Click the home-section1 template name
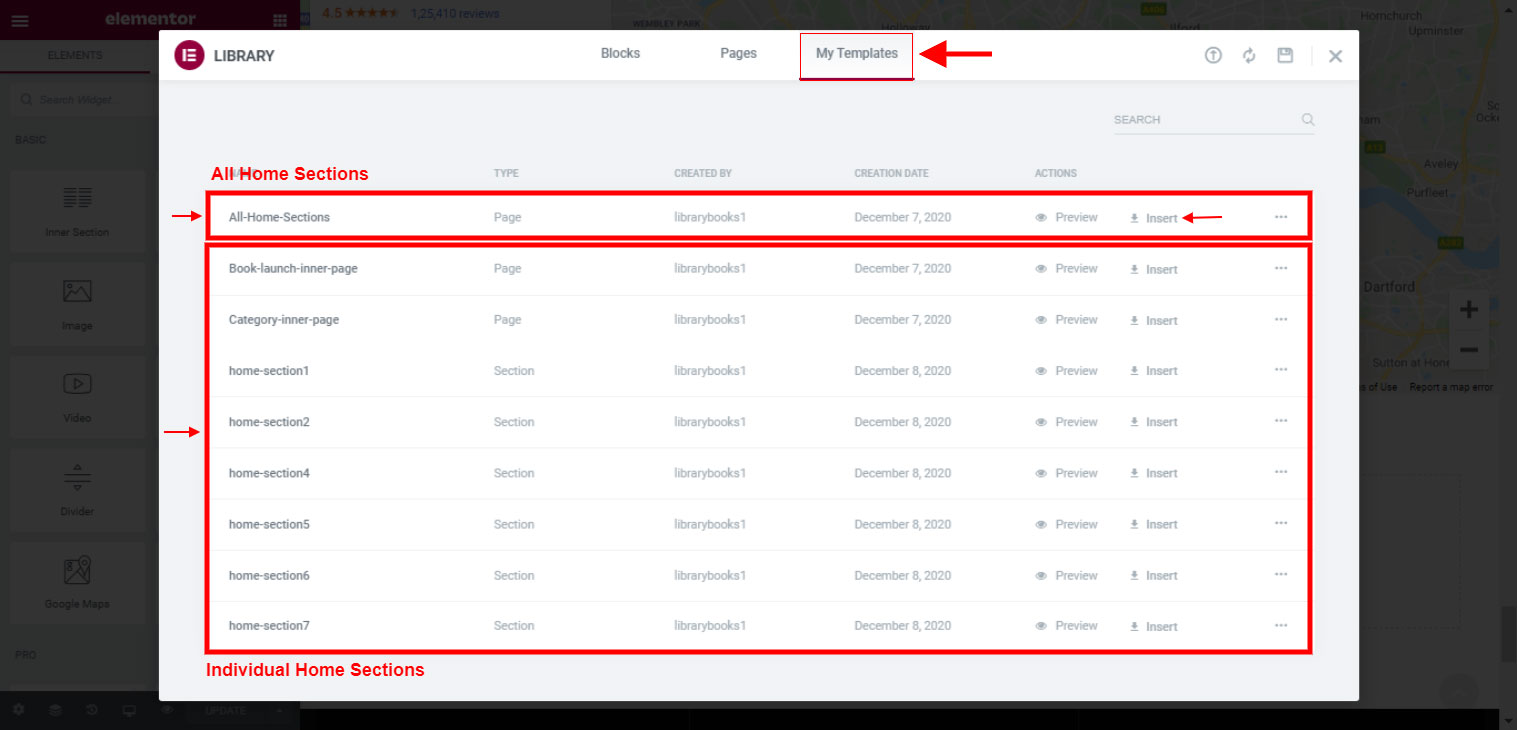 [269, 371]
